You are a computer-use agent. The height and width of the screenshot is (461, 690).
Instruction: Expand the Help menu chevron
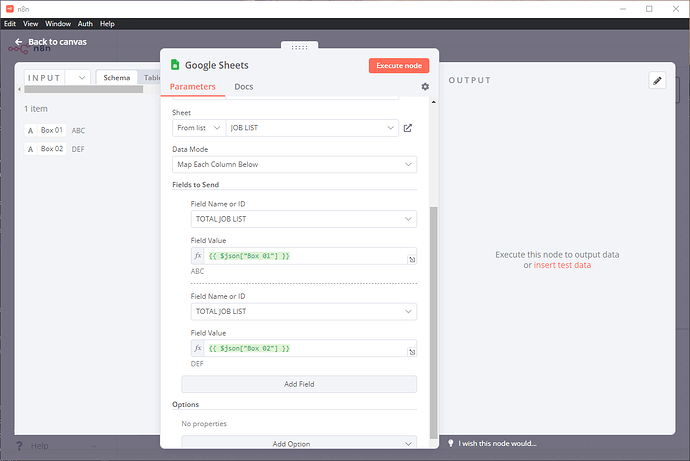(94, 446)
